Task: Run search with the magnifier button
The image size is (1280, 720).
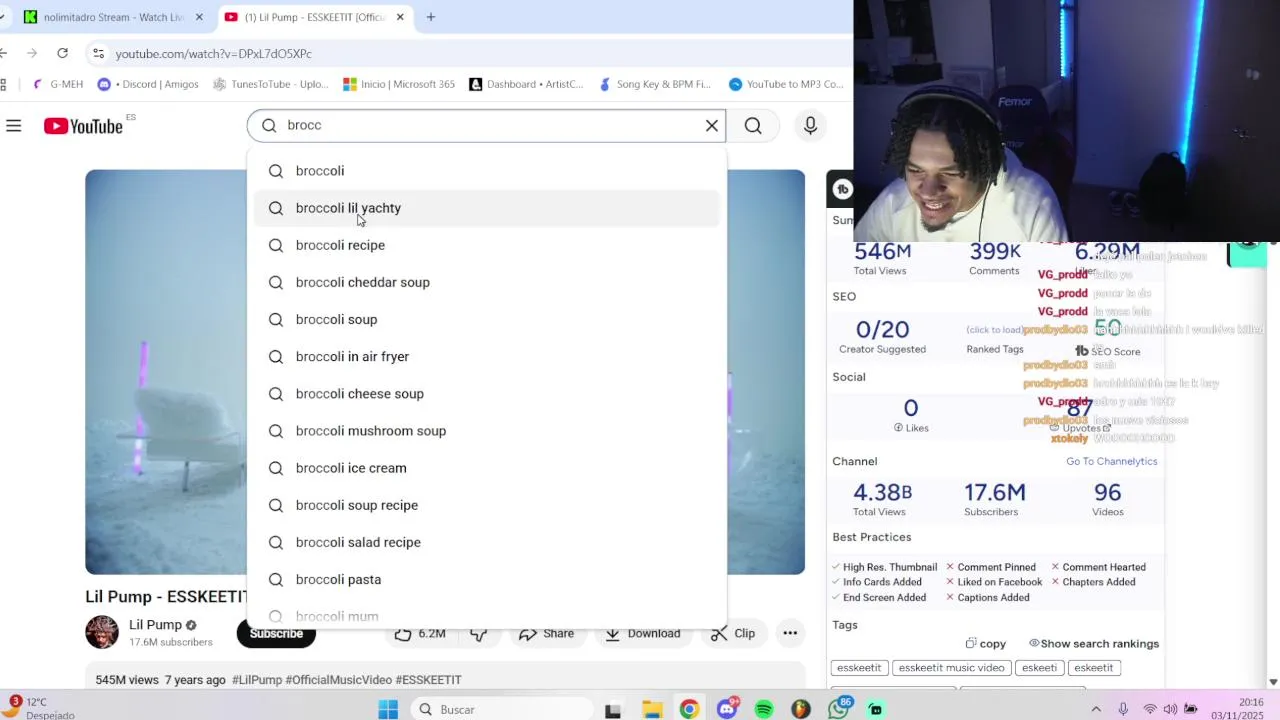Action: (x=753, y=126)
